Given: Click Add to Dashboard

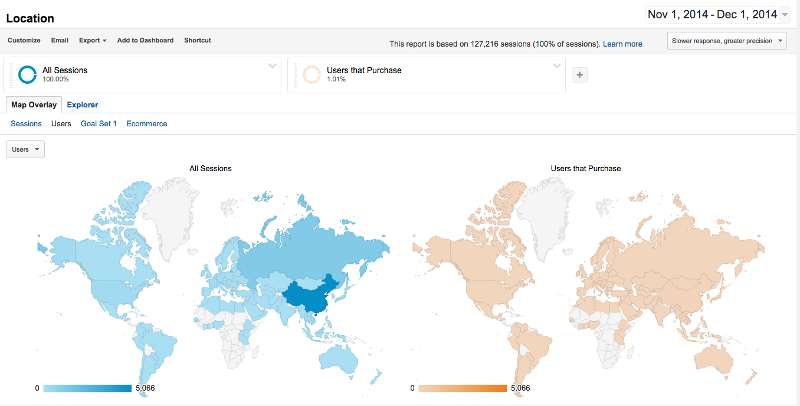Looking at the screenshot, I should pyautogui.click(x=145, y=40).
